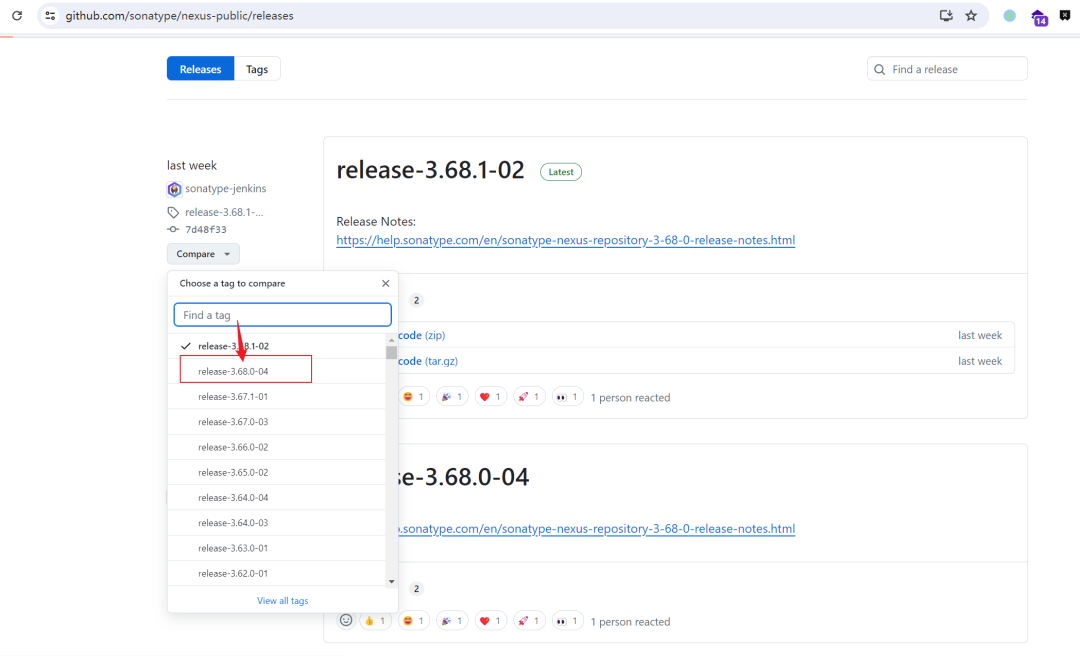The width and height of the screenshot is (1080, 656).
Task: Bookmark this page with the star icon
Action: [x=971, y=15]
